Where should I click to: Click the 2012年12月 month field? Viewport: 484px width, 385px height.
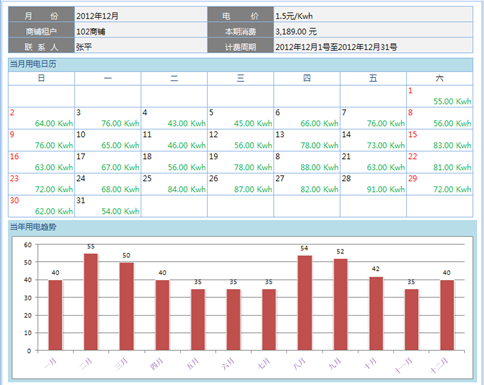click(x=141, y=16)
